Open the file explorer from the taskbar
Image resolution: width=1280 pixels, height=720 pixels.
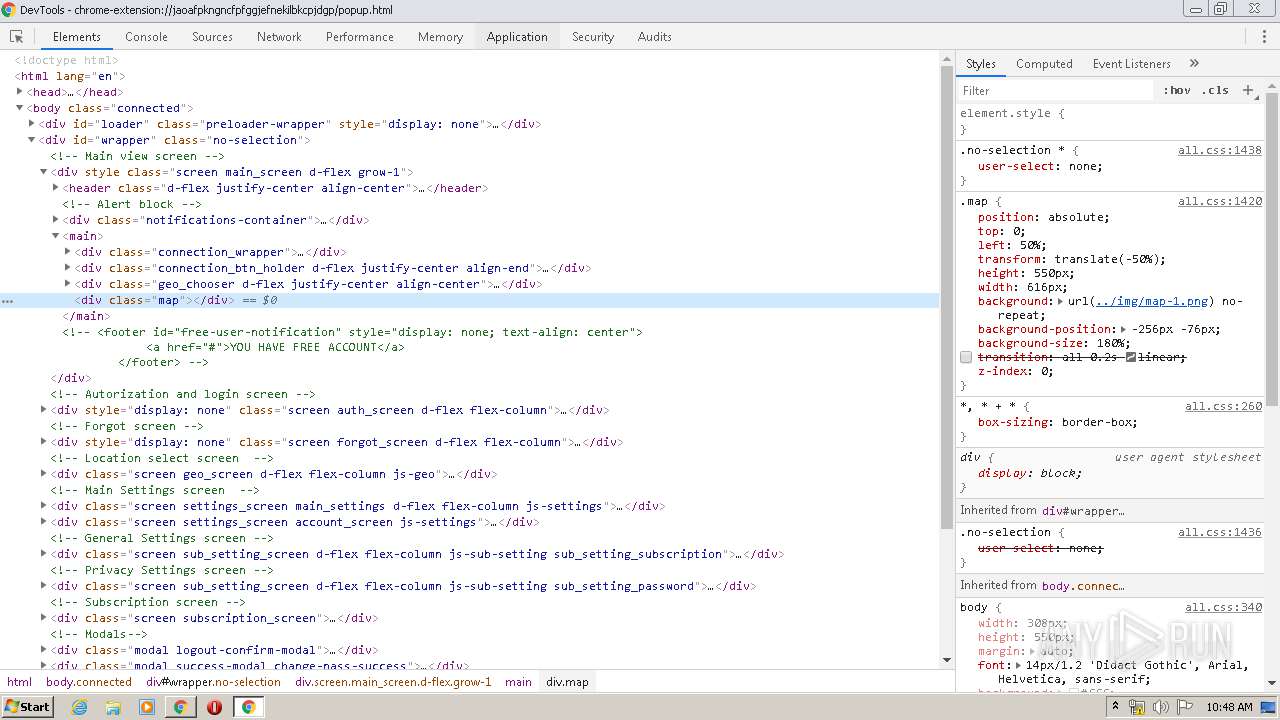[113, 707]
